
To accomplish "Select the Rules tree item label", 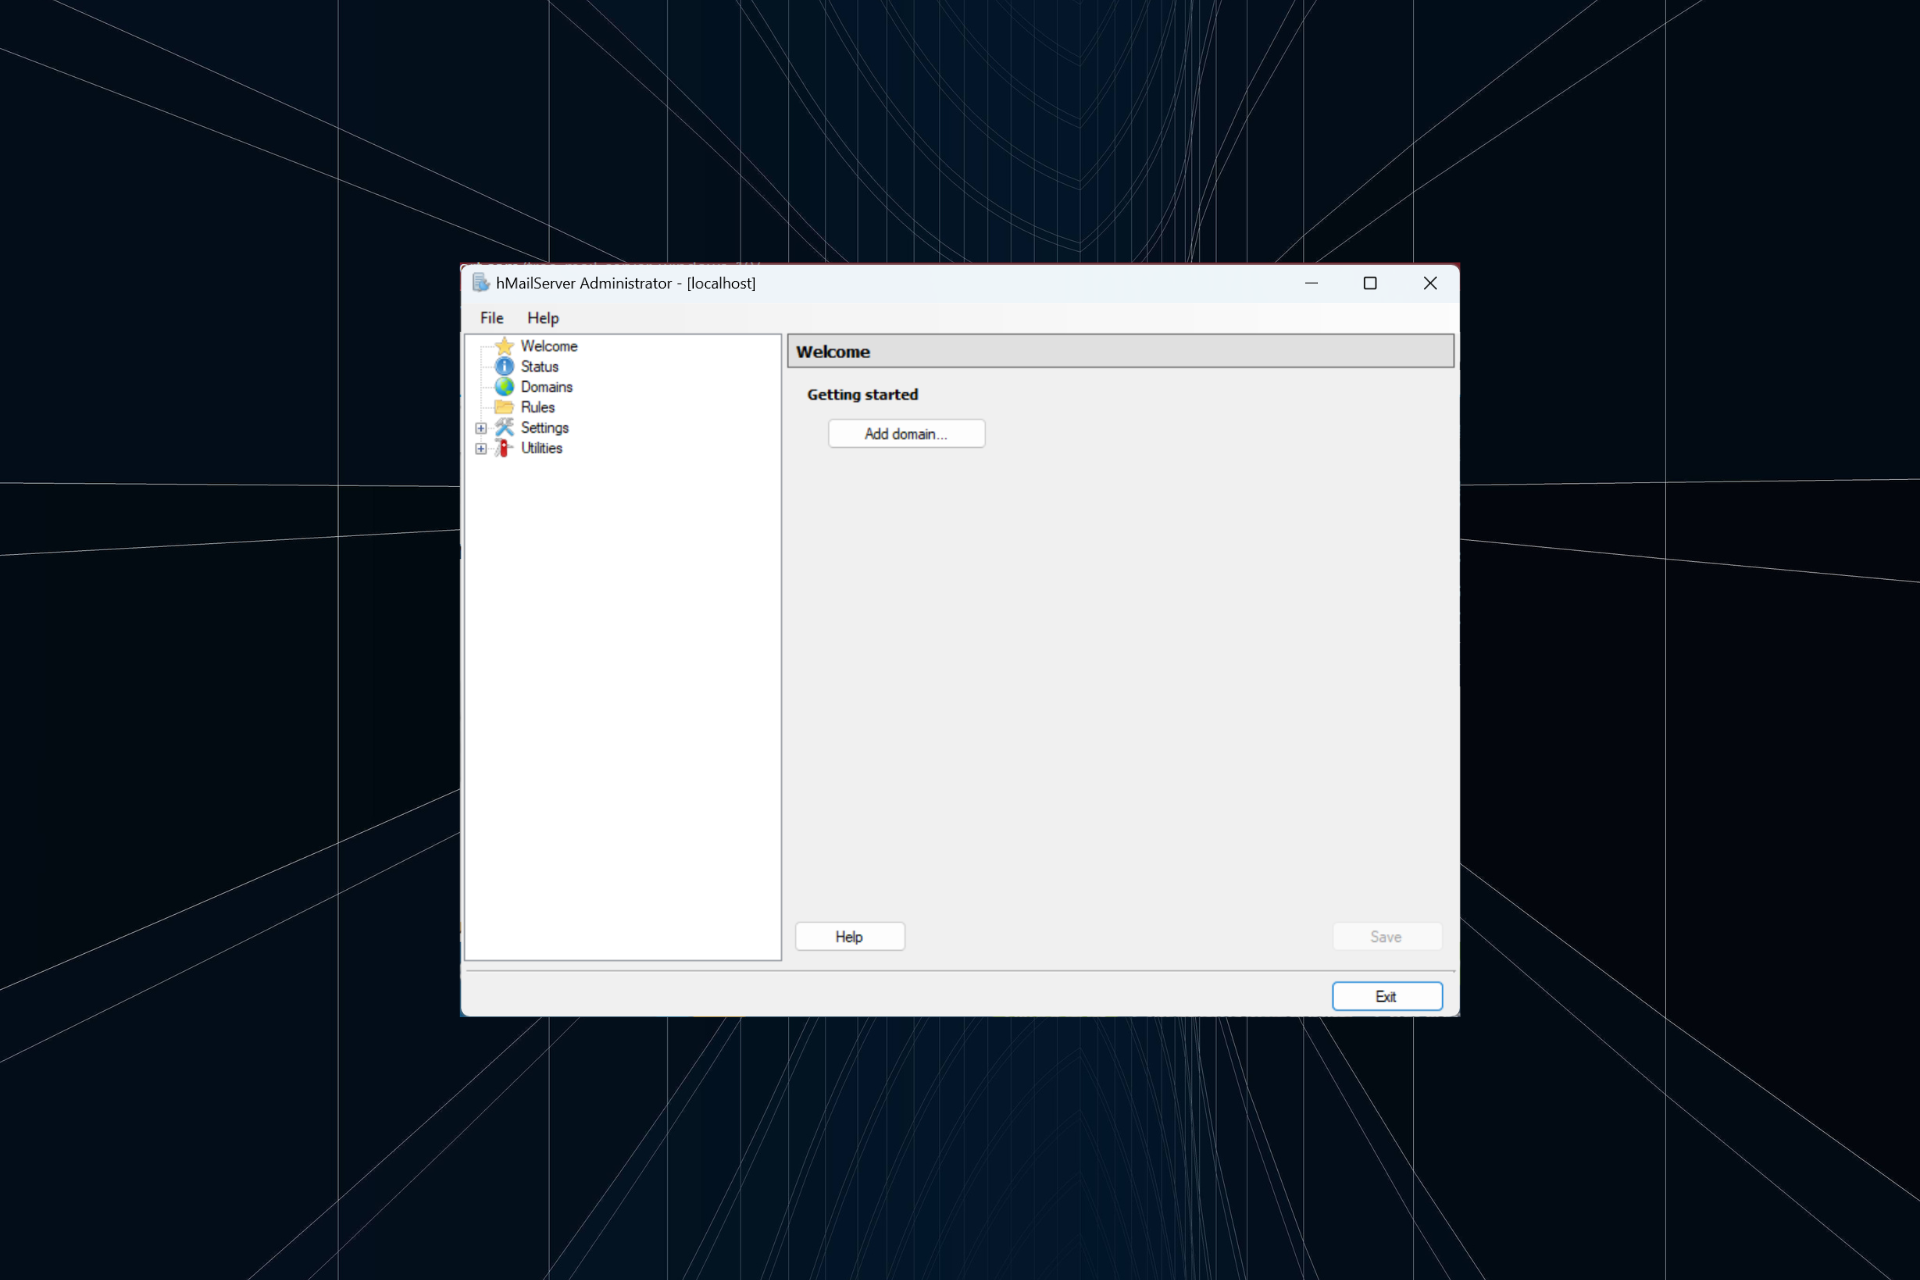I will (537, 407).
